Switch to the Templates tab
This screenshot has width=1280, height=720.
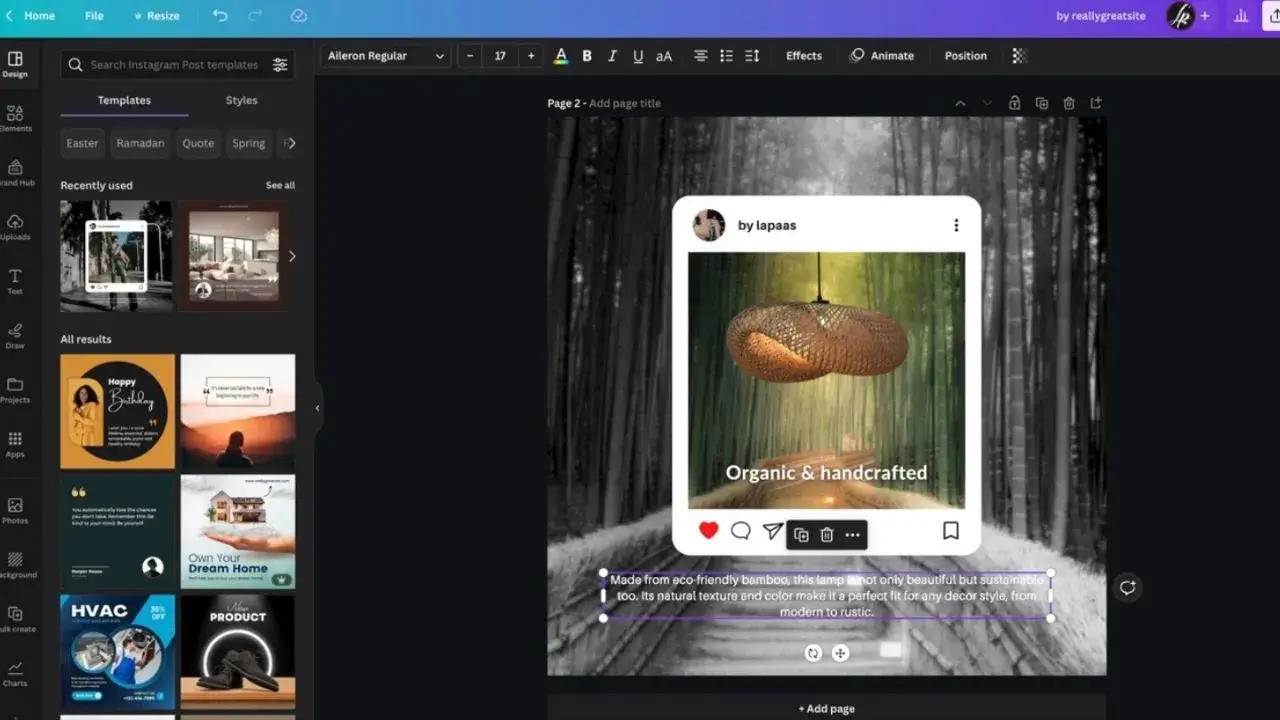tap(124, 101)
